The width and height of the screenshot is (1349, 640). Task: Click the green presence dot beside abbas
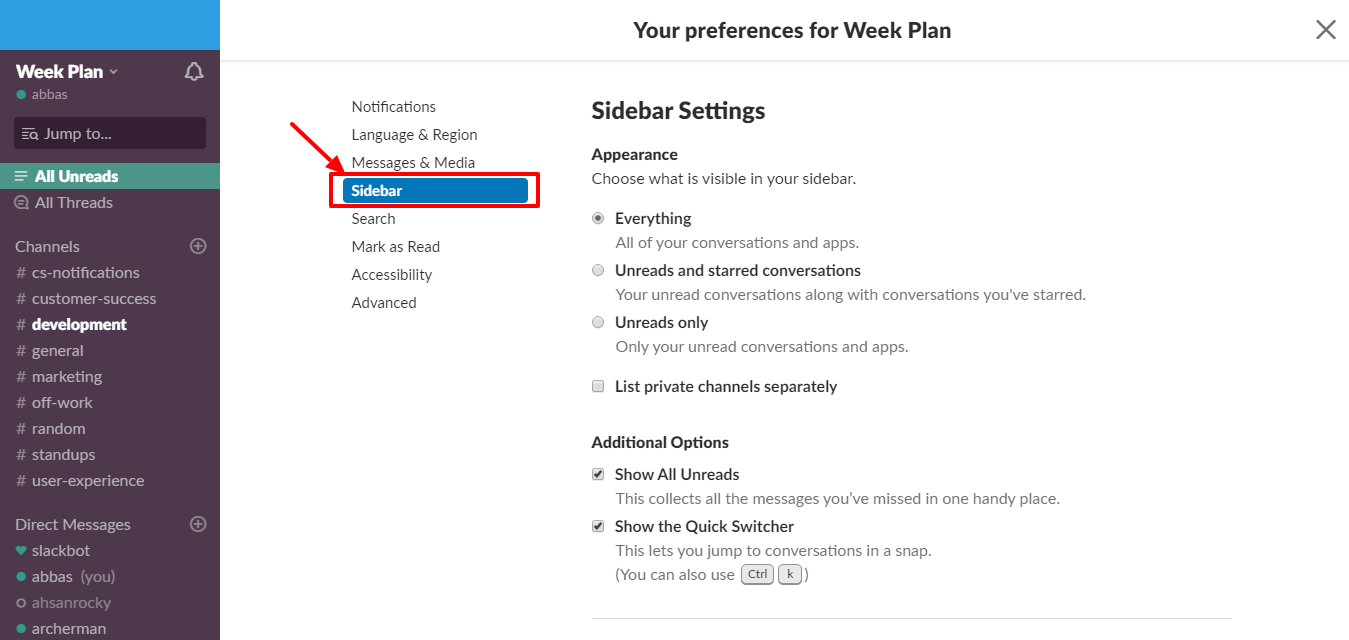pyautogui.click(x=22, y=96)
